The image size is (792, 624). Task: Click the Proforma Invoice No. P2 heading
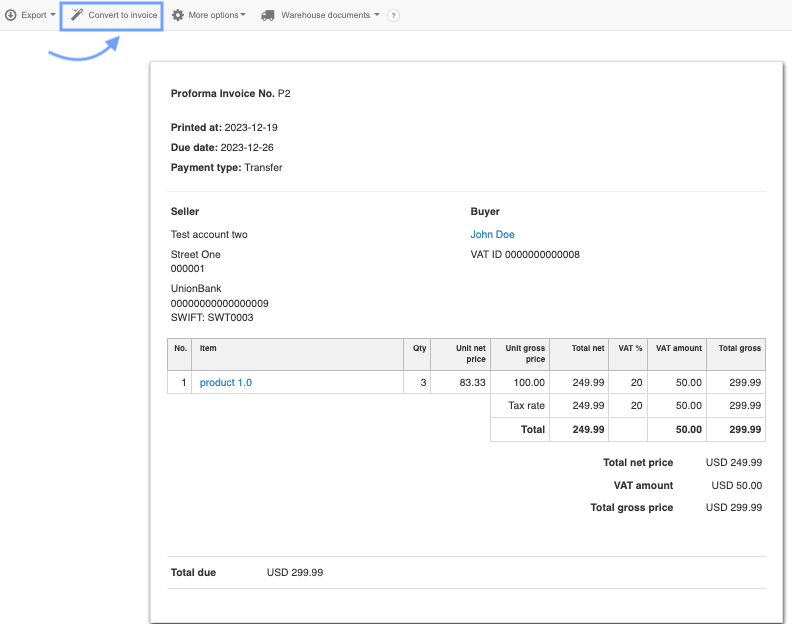[x=230, y=93]
